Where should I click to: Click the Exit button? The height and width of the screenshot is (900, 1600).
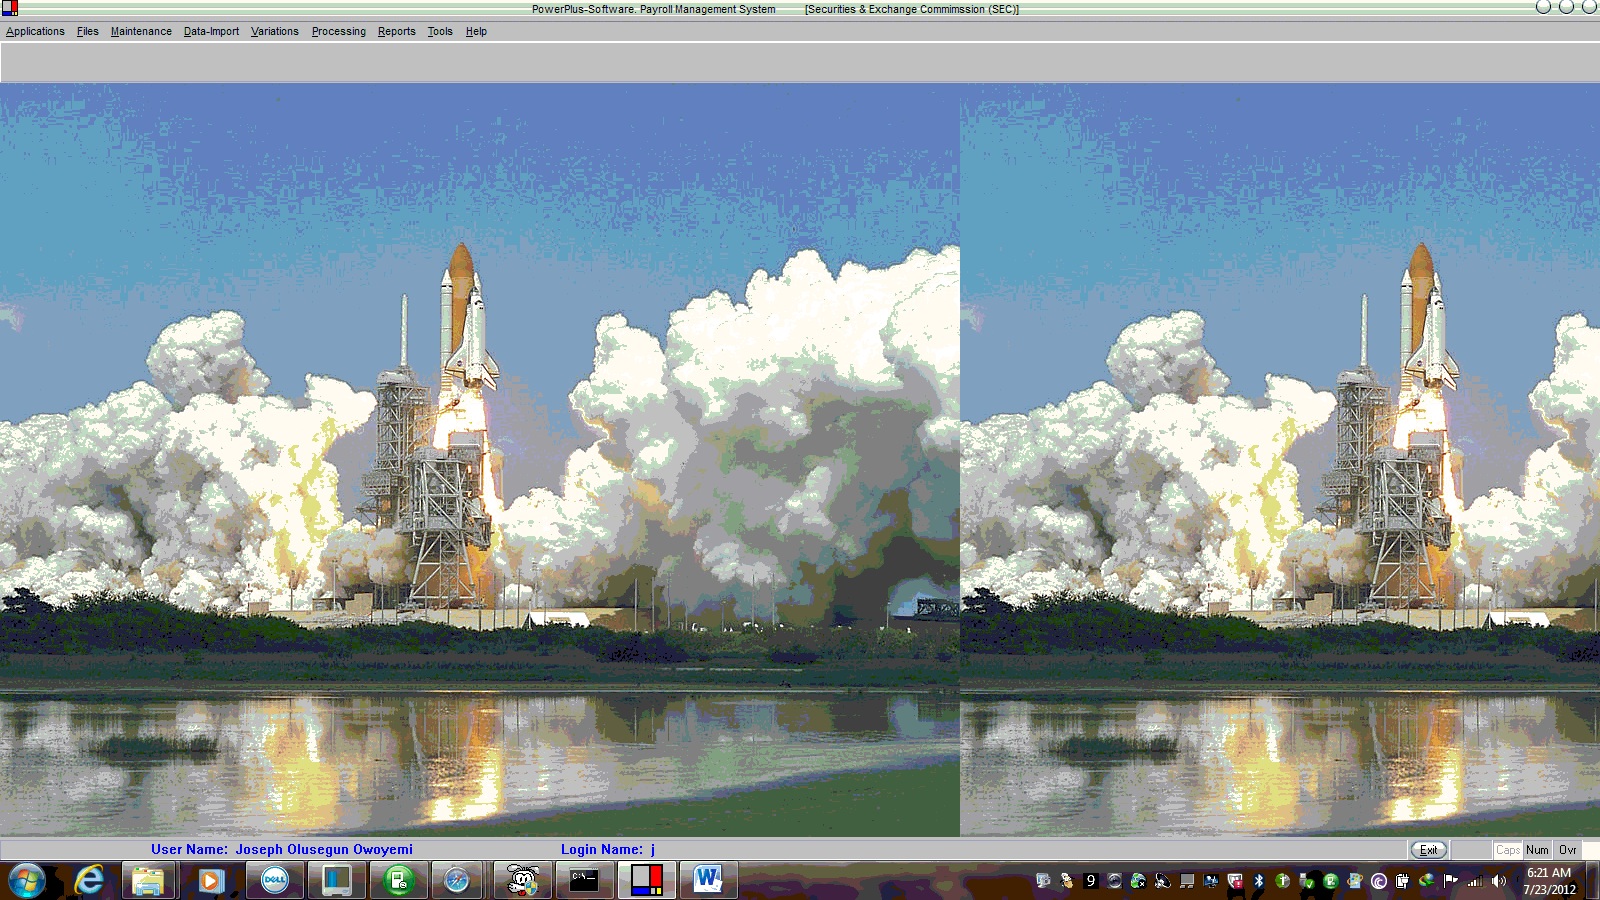pos(1428,850)
